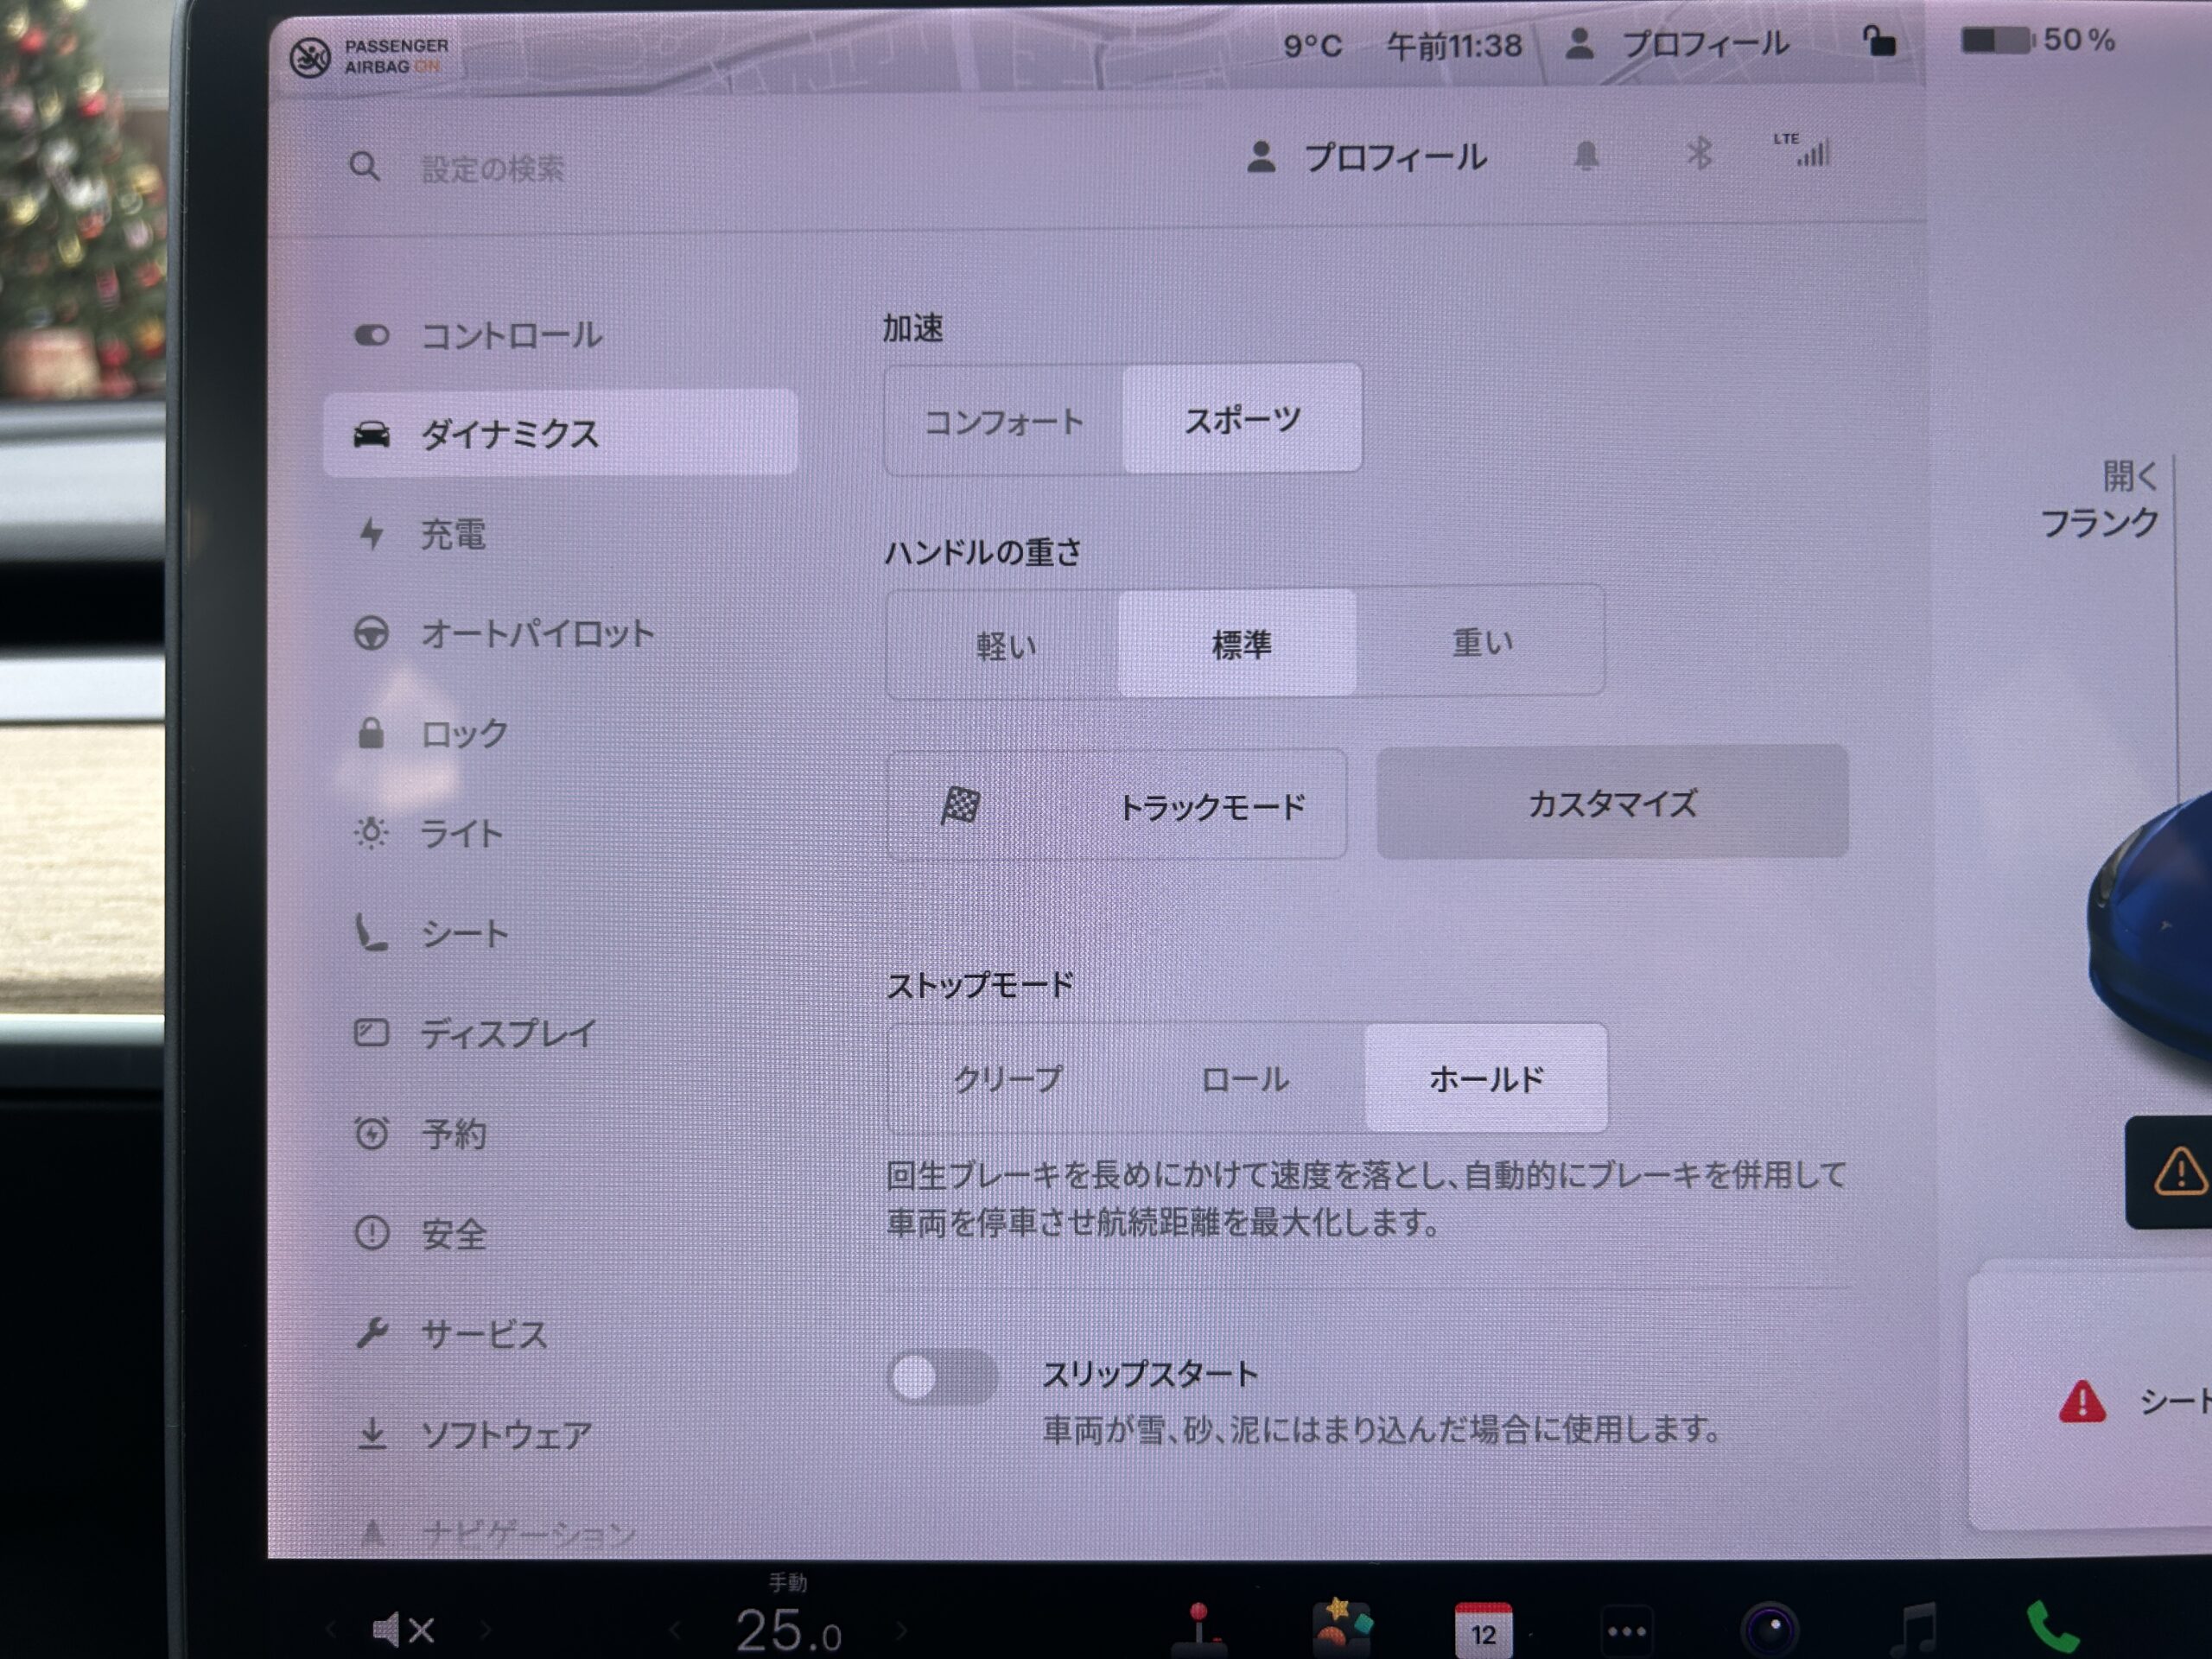Open the three-dots app launcher
The height and width of the screenshot is (1659, 2212).
click(x=1626, y=1632)
